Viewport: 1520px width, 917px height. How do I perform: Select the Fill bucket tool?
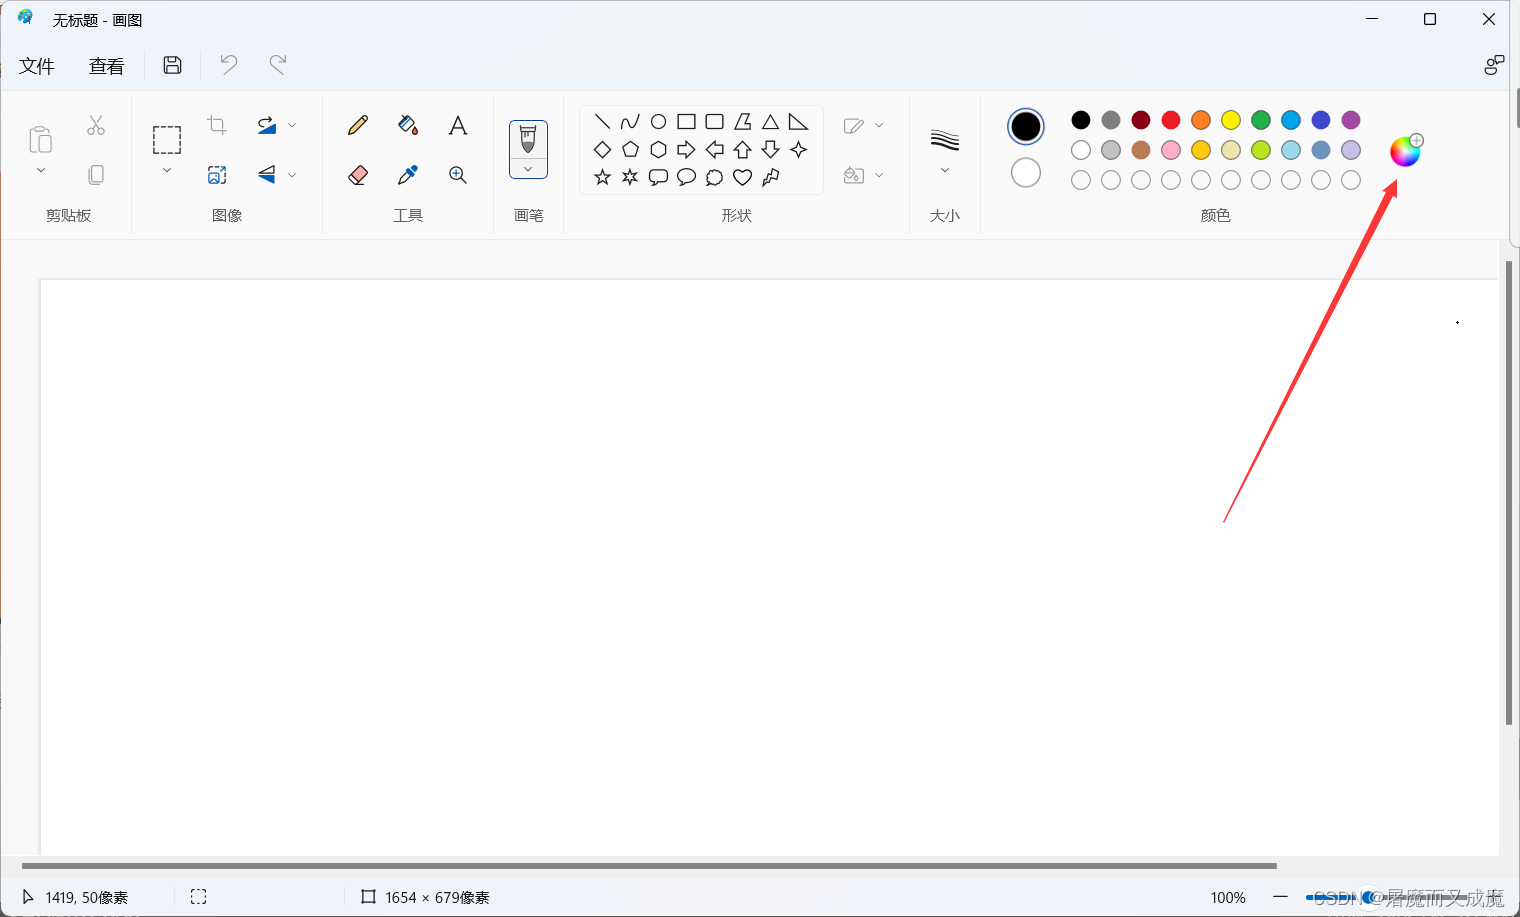click(408, 125)
